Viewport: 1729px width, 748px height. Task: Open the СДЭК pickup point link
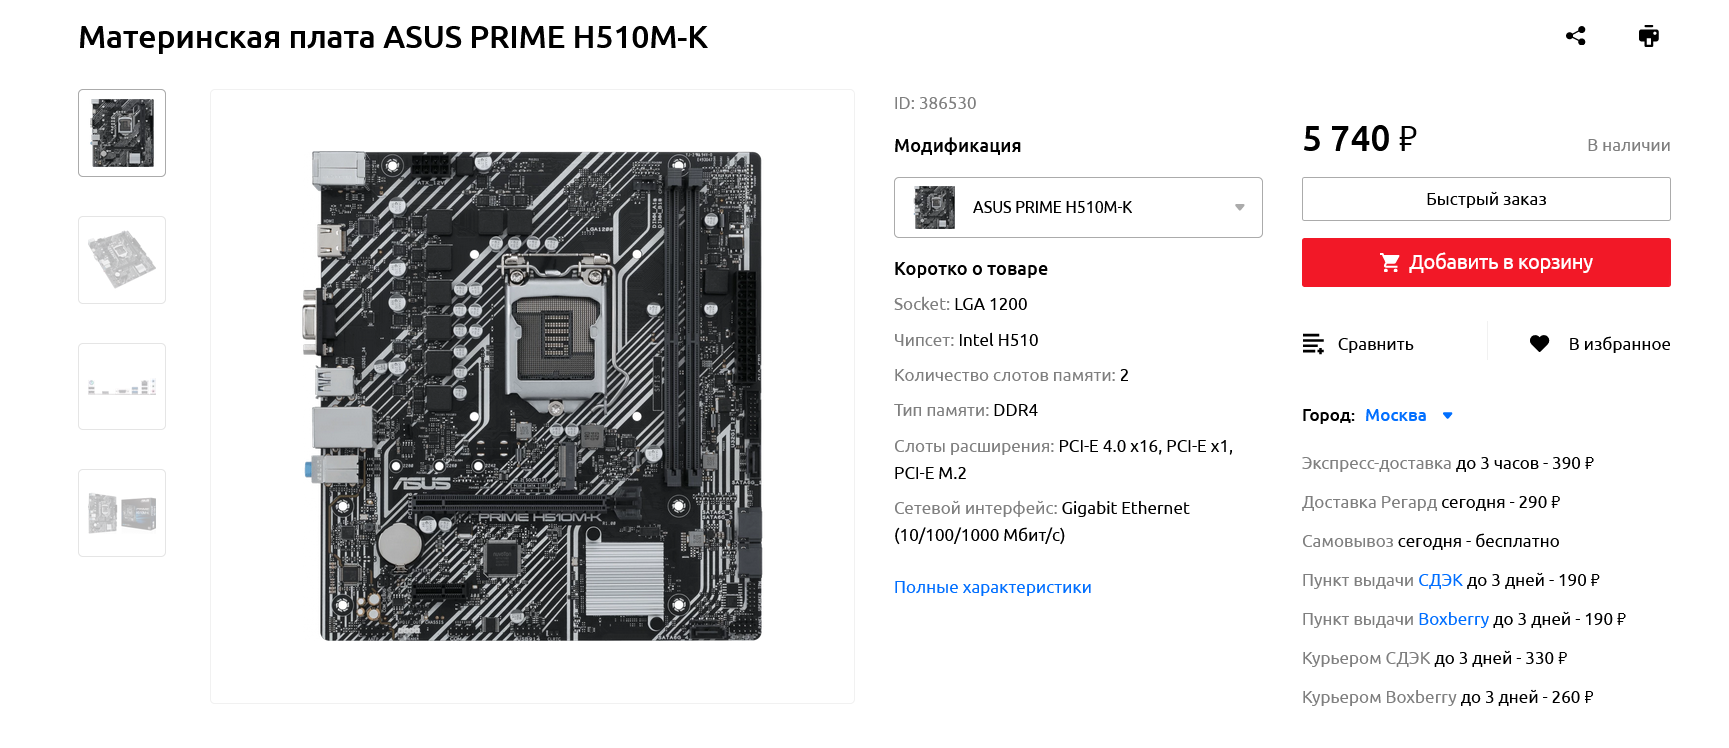coord(1440,580)
